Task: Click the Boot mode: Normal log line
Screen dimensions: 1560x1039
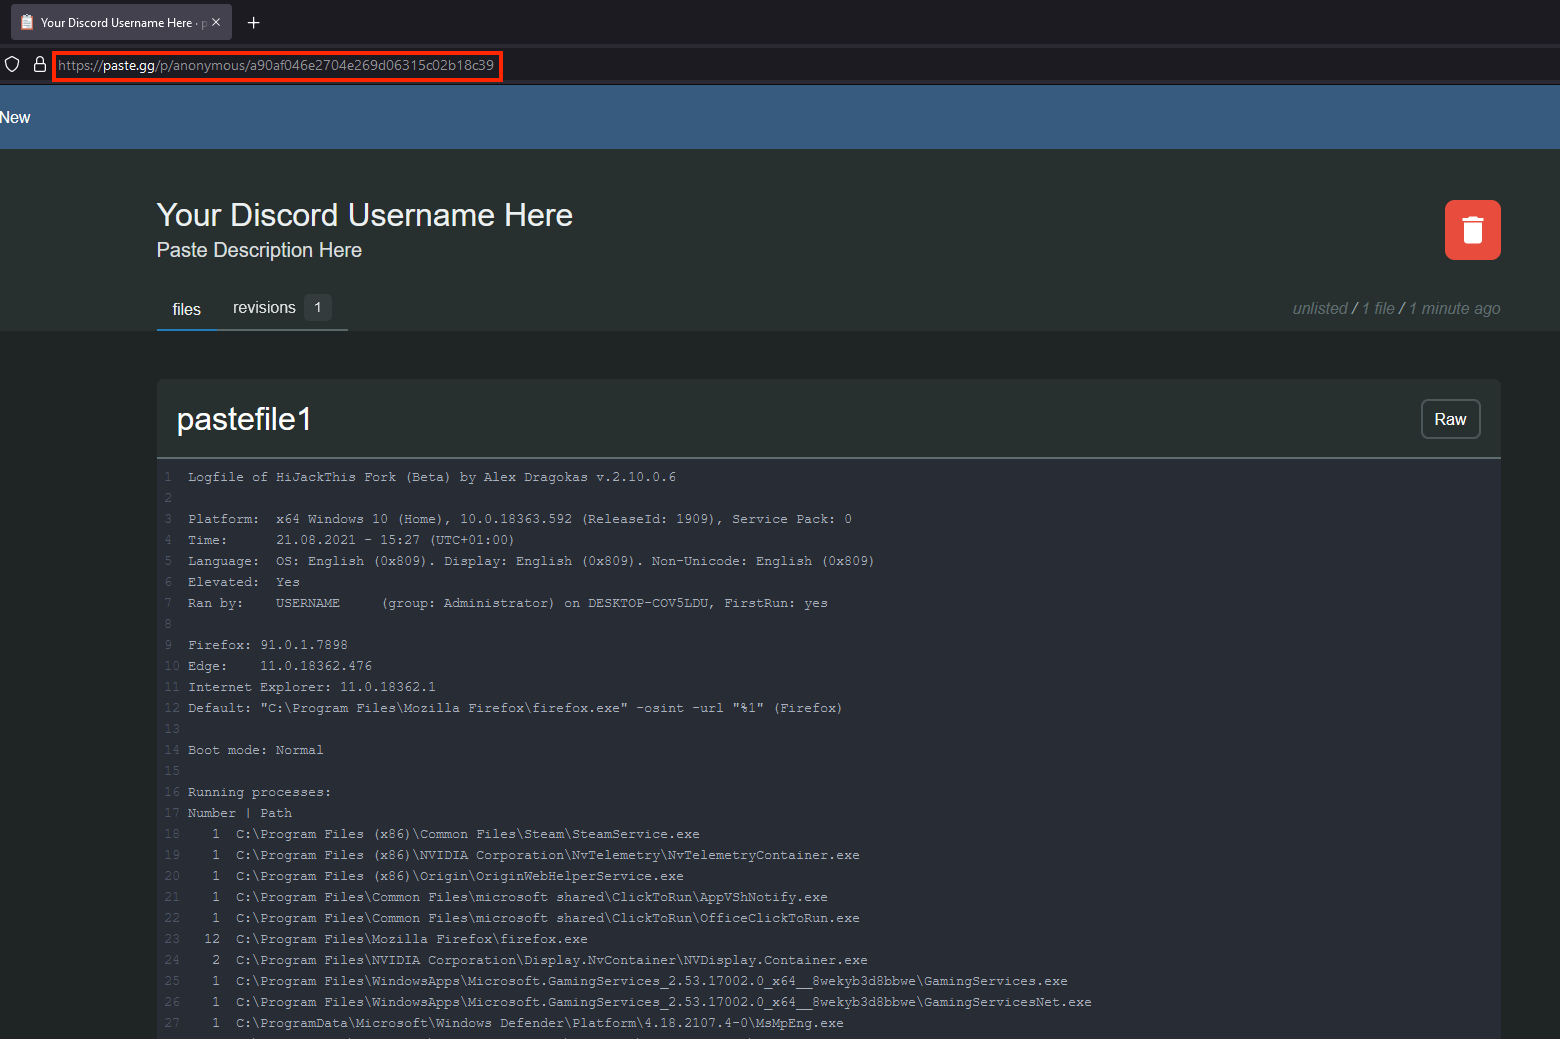Action: pyautogui.click(x=255, y=750)
